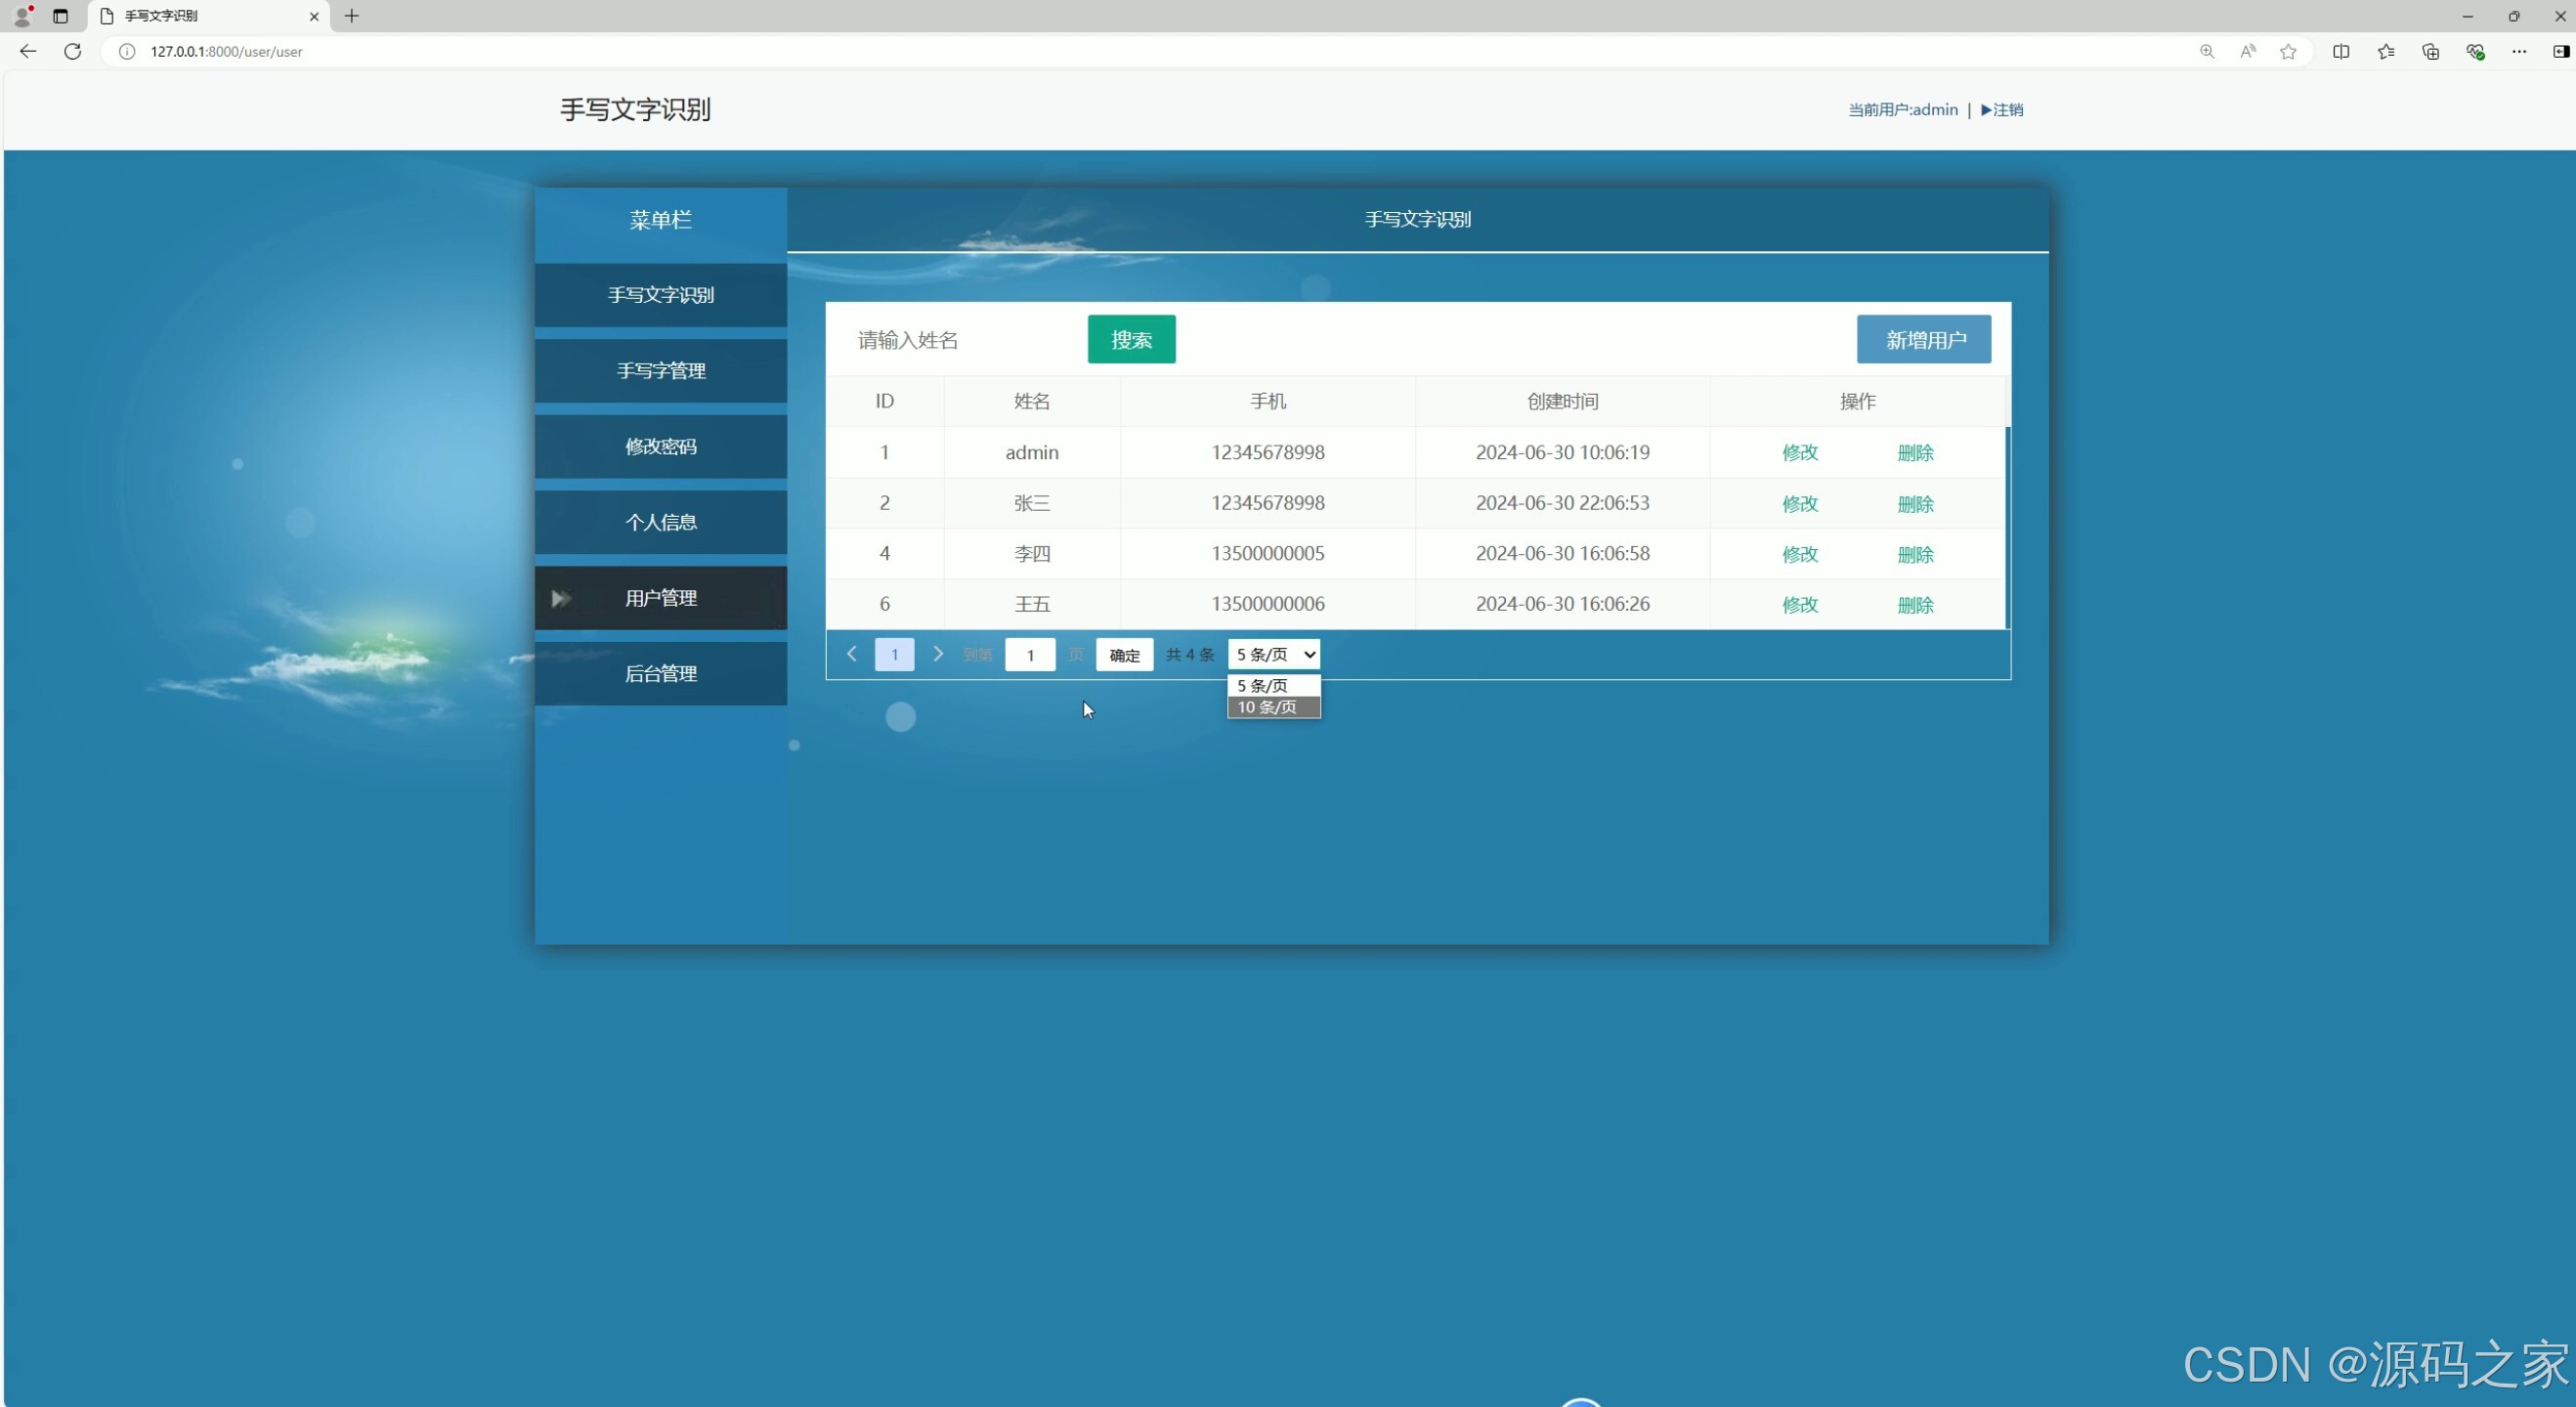
Task: Open 后台管理 in sidebar menu
Action: click(x=660, y=673)
